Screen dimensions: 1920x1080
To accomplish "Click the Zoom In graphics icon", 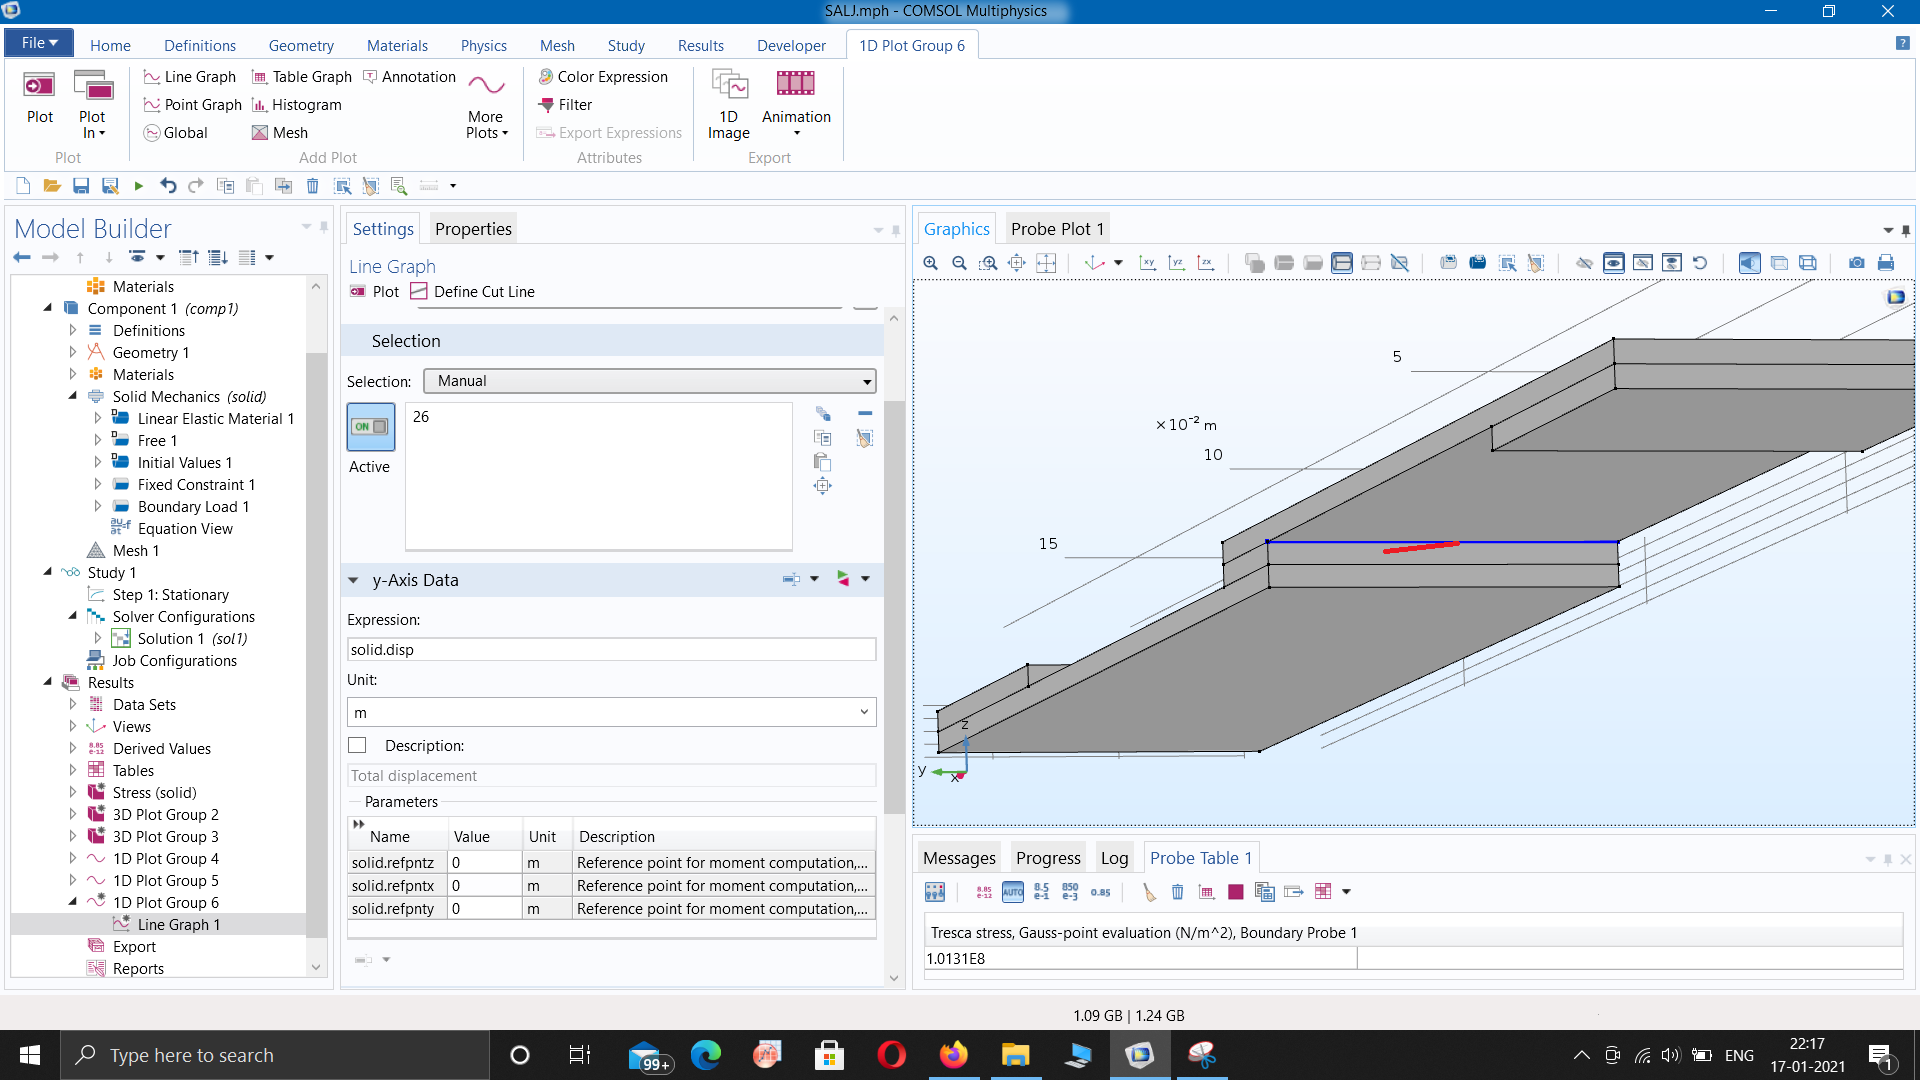I will tap(930, 263).
